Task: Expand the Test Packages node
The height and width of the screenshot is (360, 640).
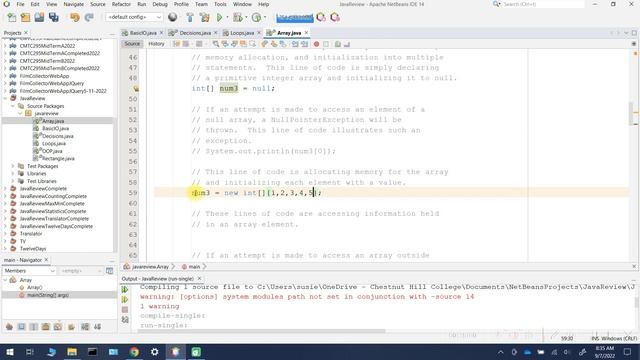Action: click(x=13, y=166)
